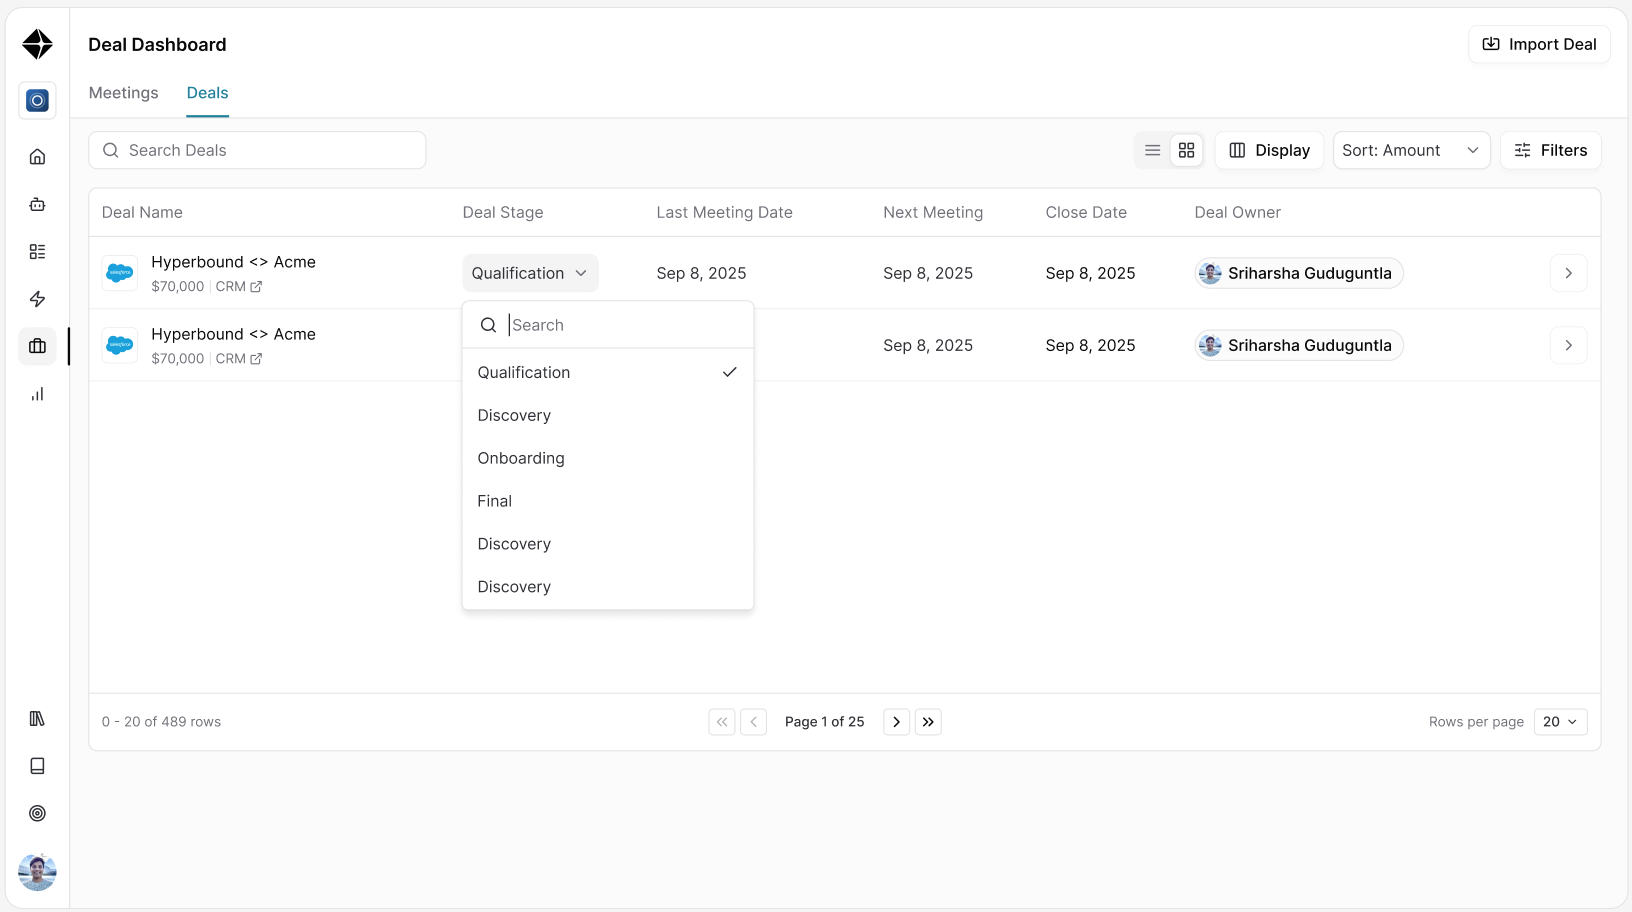Expand the Qualification deal stage dropdown

530,273
